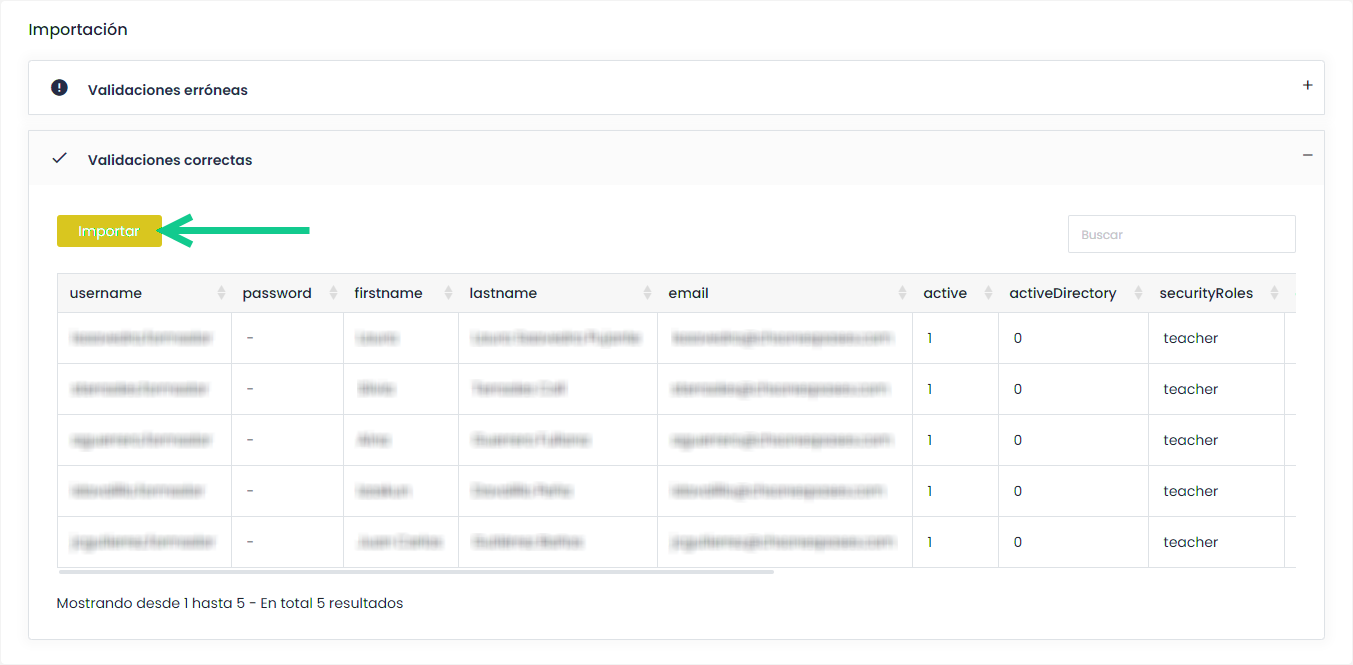1353x665 pixels.
Task: Sort by email column sort icon
Action: [x=902, y=293]
